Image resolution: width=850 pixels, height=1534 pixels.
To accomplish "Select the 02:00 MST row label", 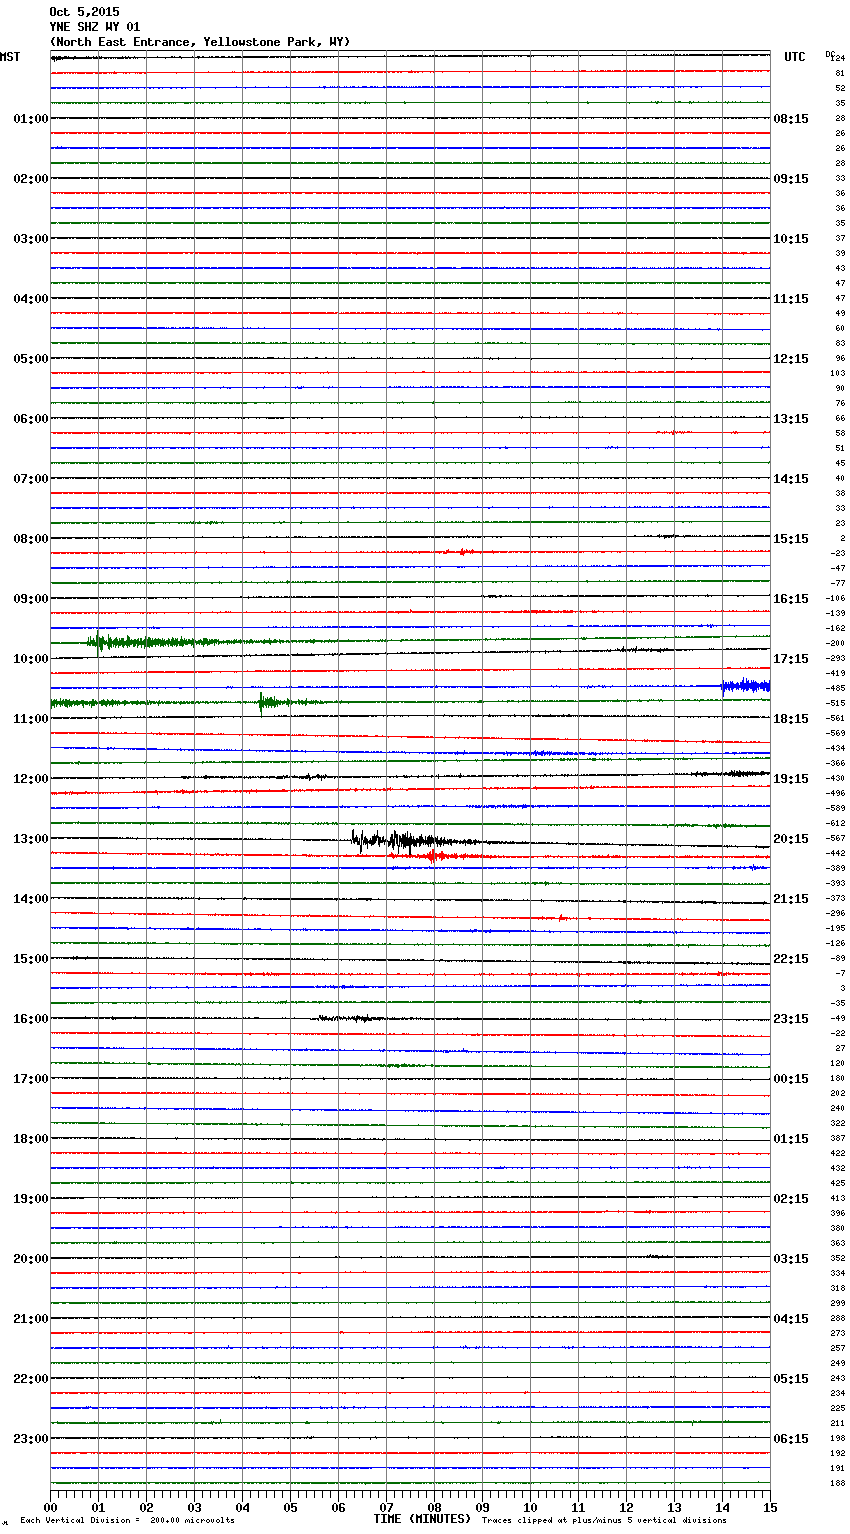I will pyautogui.click(x=31, y=179).
